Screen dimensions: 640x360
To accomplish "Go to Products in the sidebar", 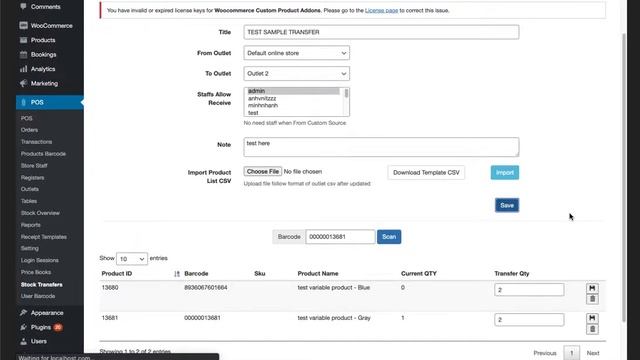I will 43,40.
